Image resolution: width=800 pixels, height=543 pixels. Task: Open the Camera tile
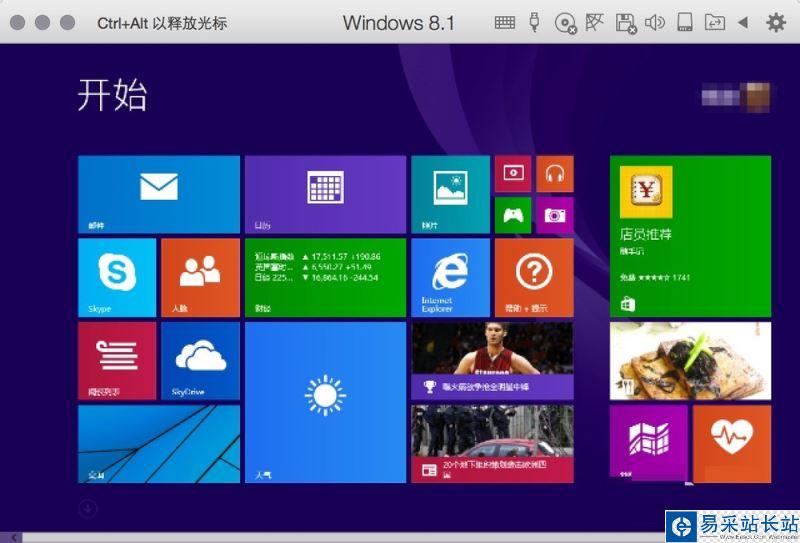555,215
